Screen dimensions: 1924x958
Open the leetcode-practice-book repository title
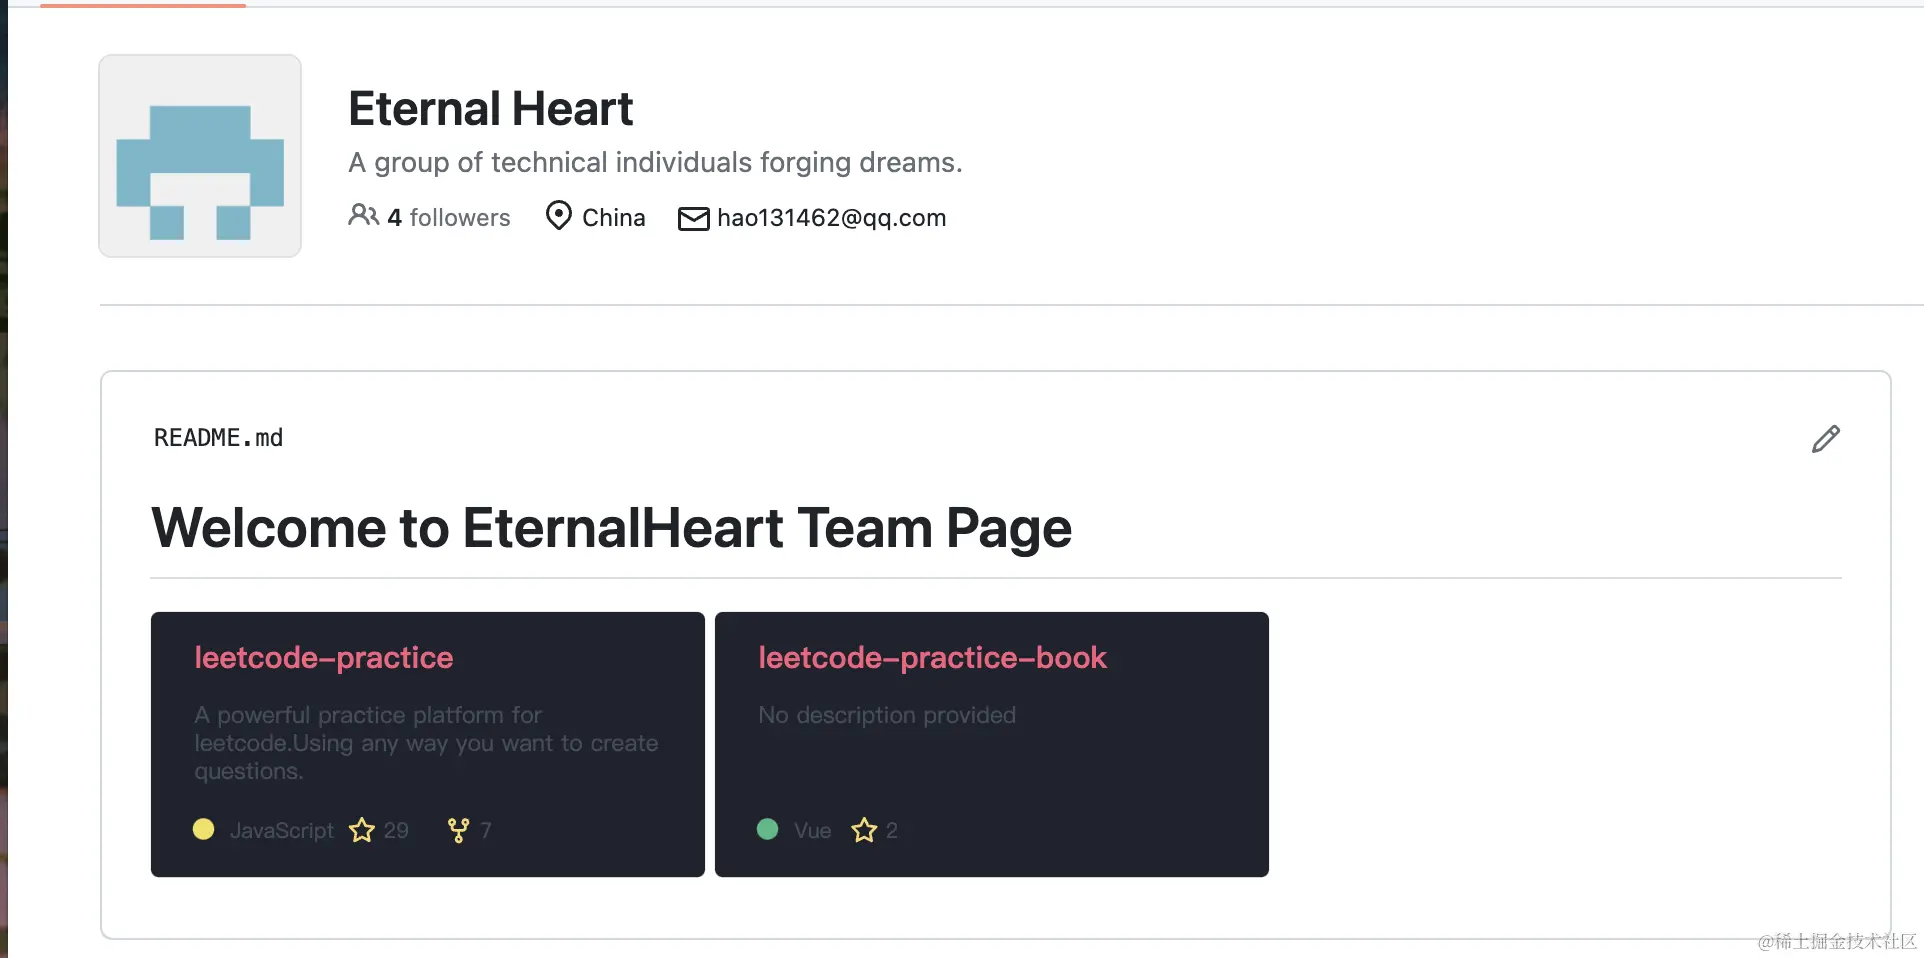[932, 657]
